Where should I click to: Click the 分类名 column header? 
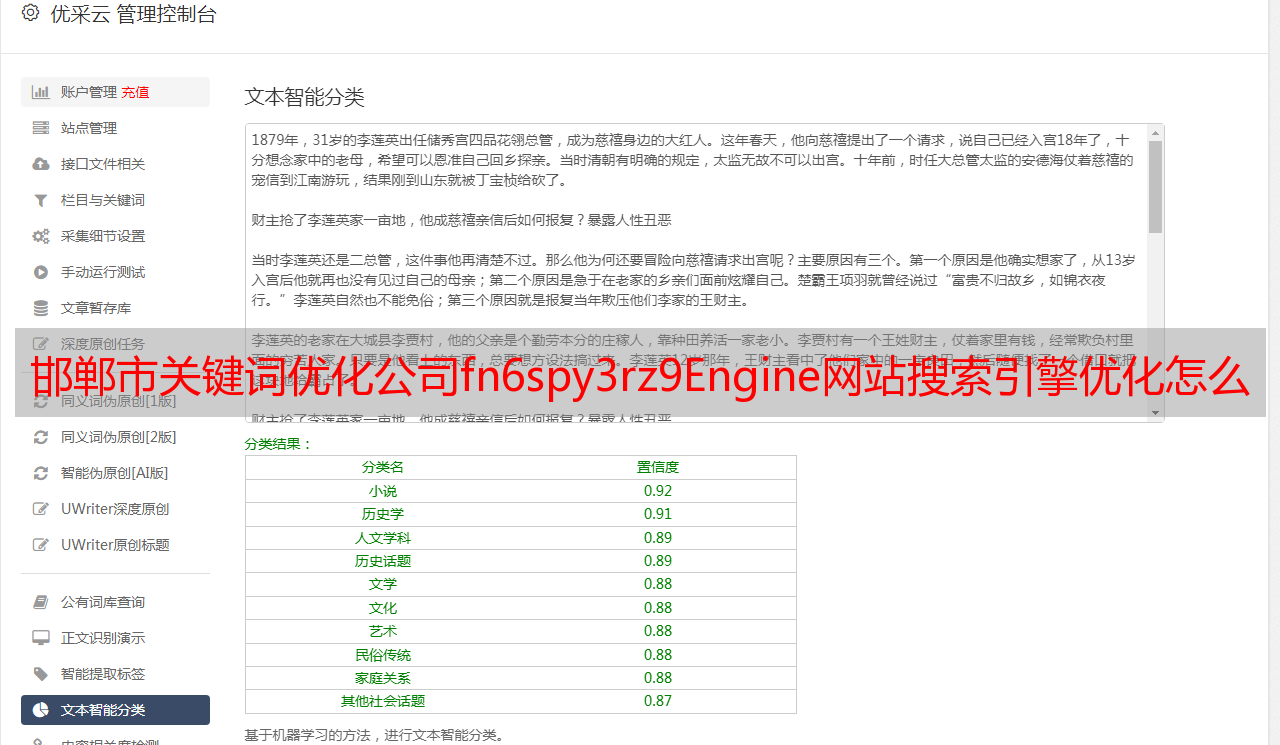click(x=383, y=467)
